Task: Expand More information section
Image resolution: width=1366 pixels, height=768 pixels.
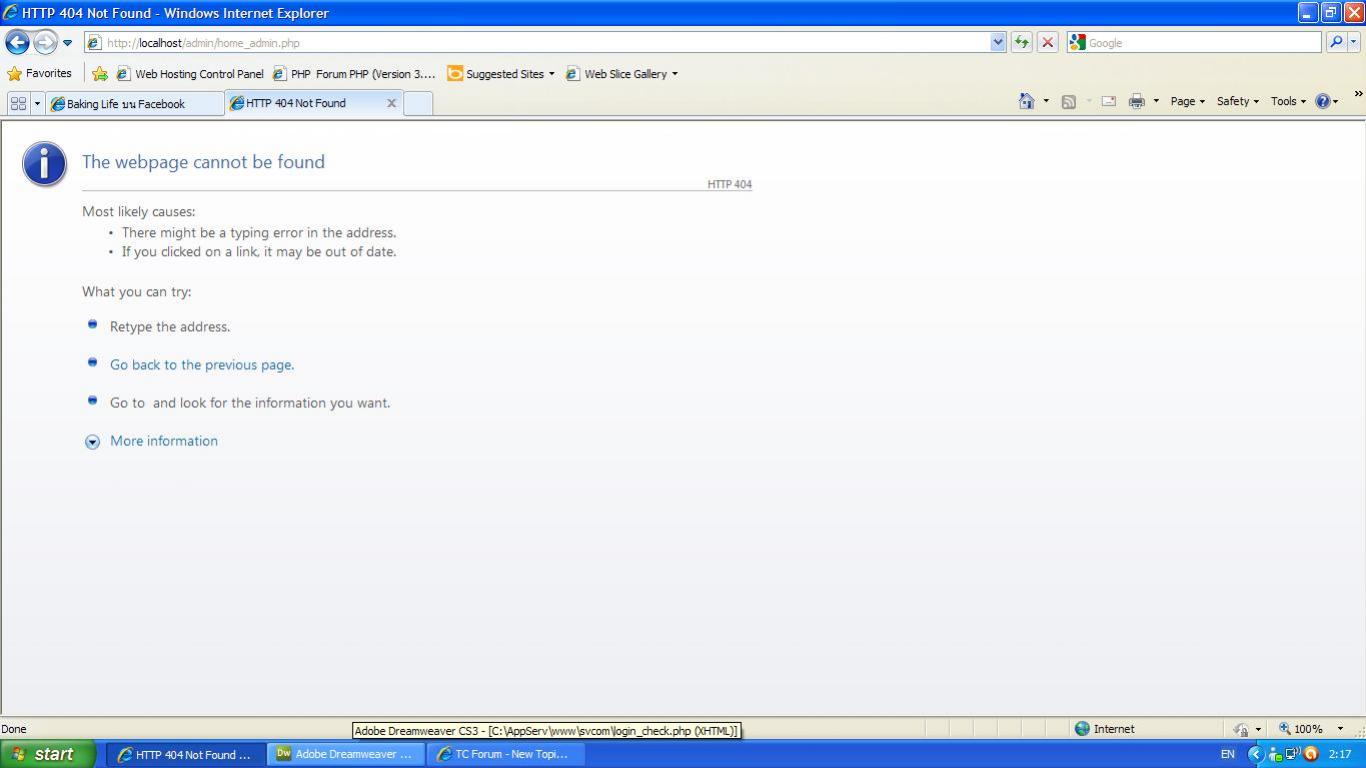Action: (92, 442)
